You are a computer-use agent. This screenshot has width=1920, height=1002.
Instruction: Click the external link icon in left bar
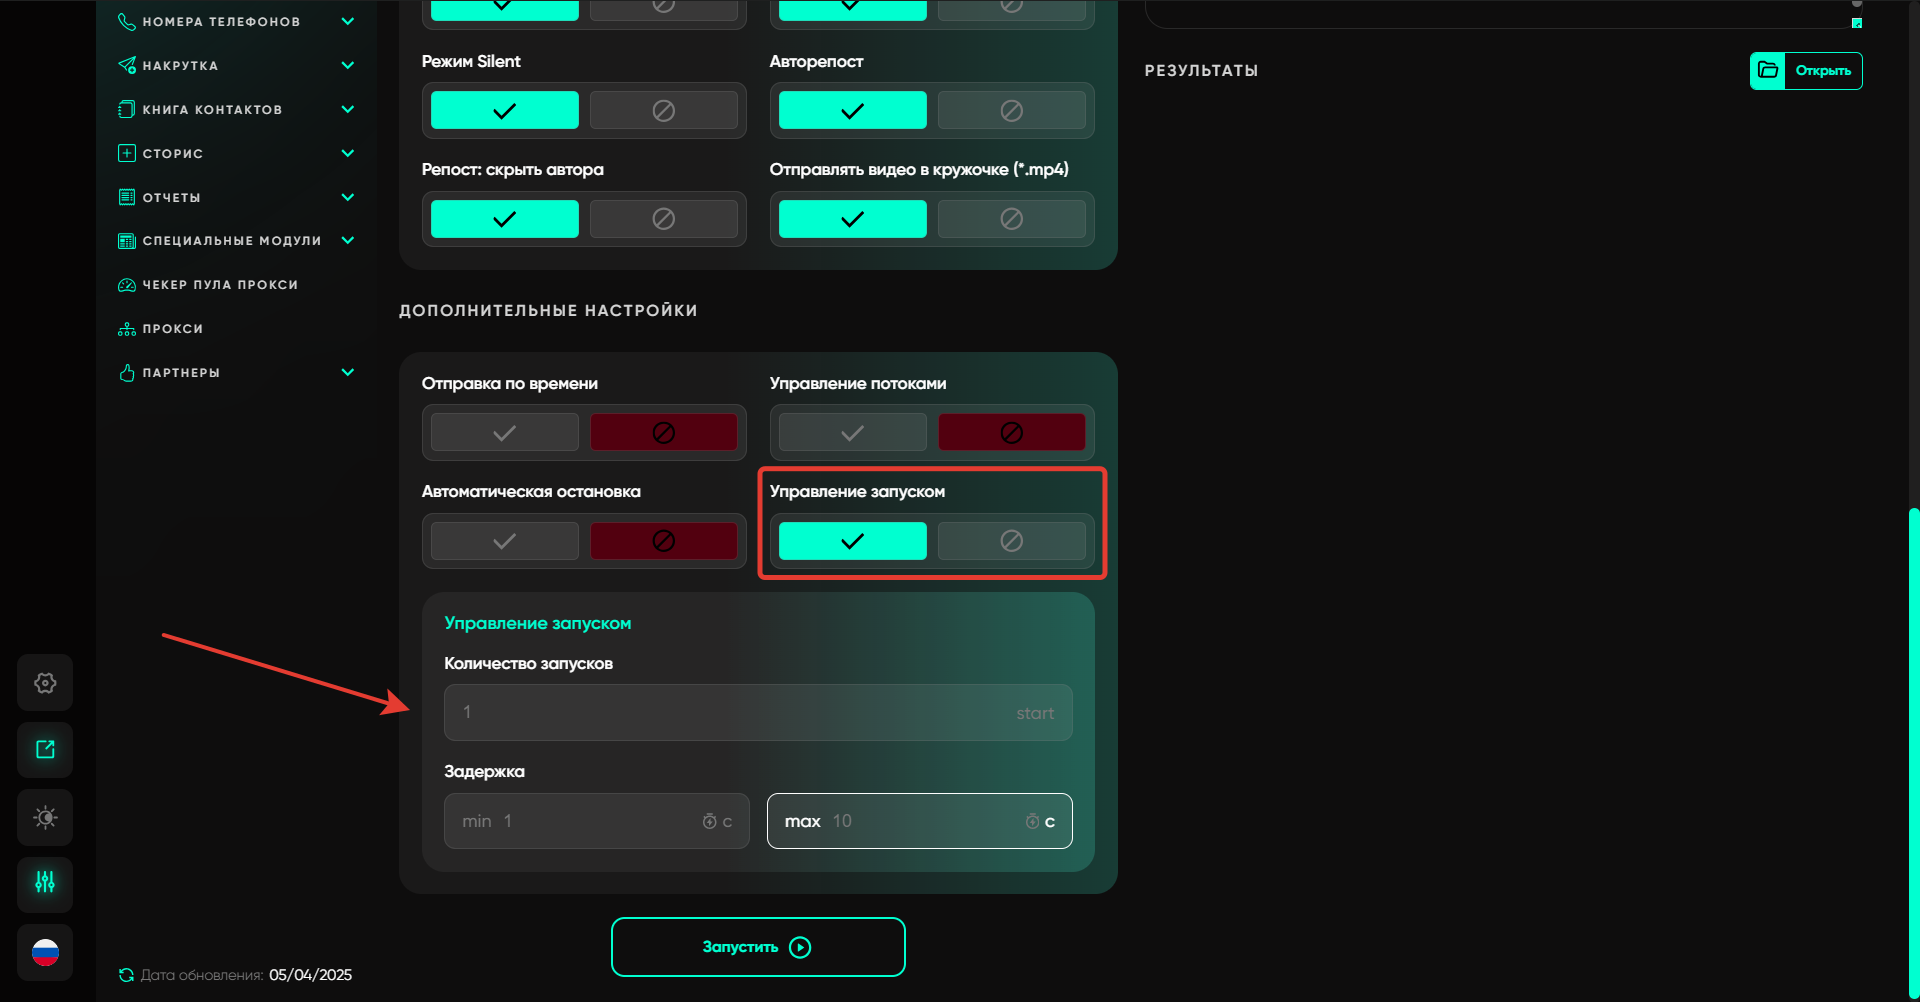[x=45, y=750]
